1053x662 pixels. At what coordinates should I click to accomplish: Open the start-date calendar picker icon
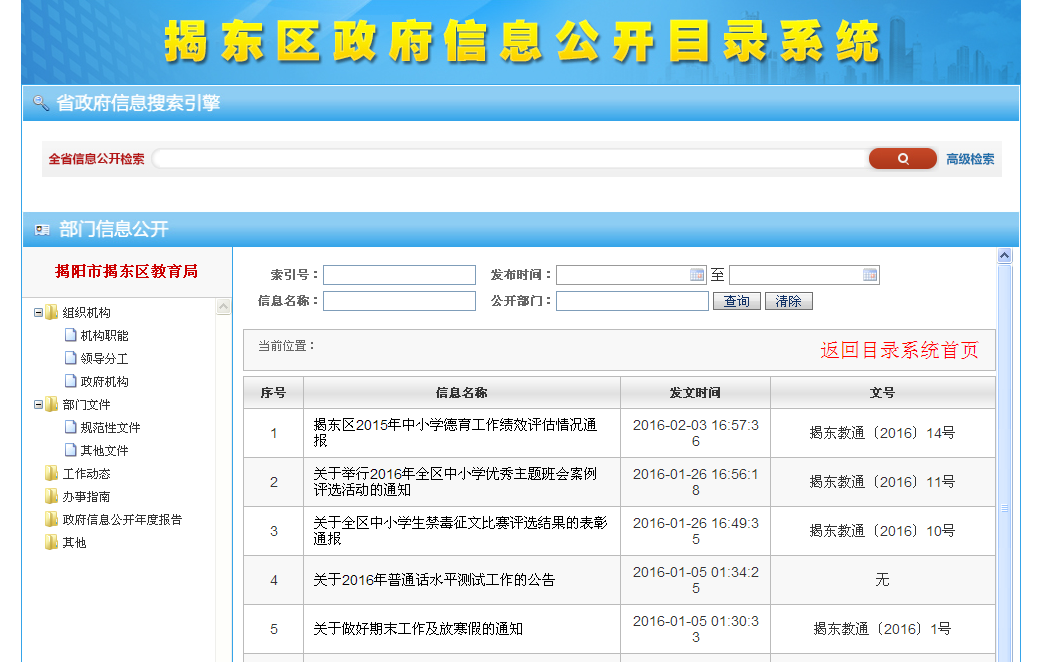[697, 275]
